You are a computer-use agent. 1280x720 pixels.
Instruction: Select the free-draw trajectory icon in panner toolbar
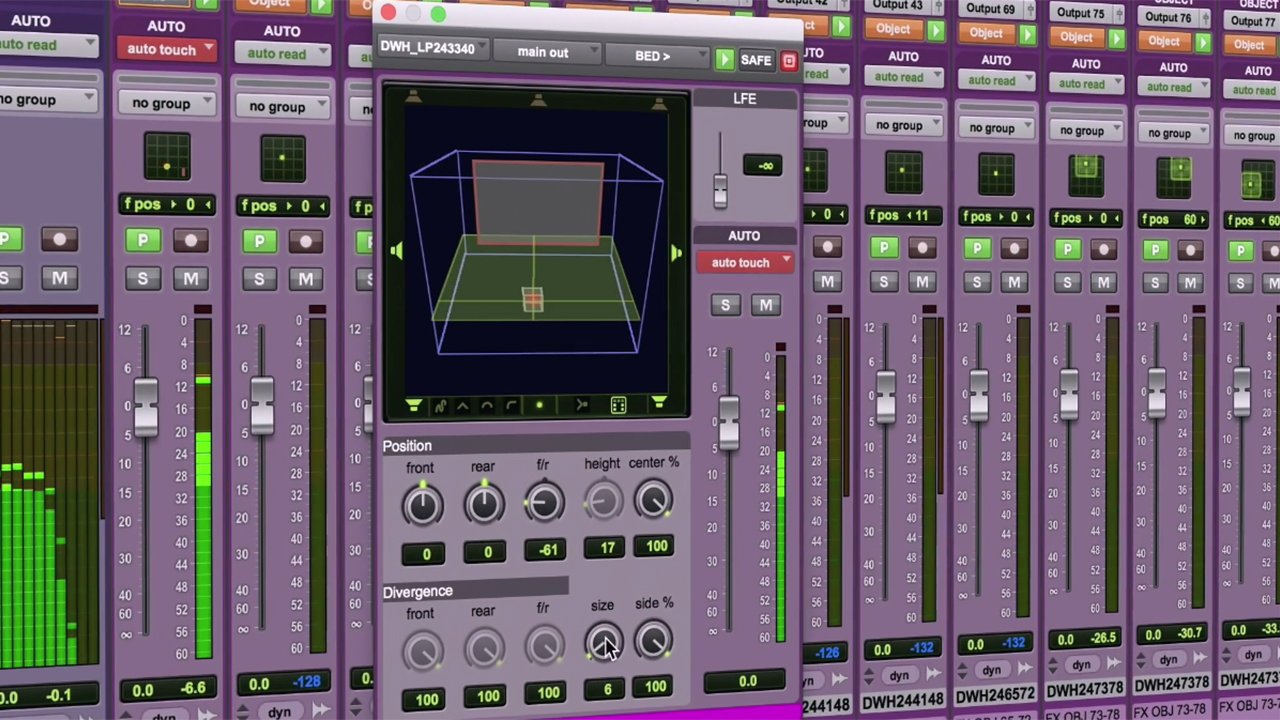441,405
